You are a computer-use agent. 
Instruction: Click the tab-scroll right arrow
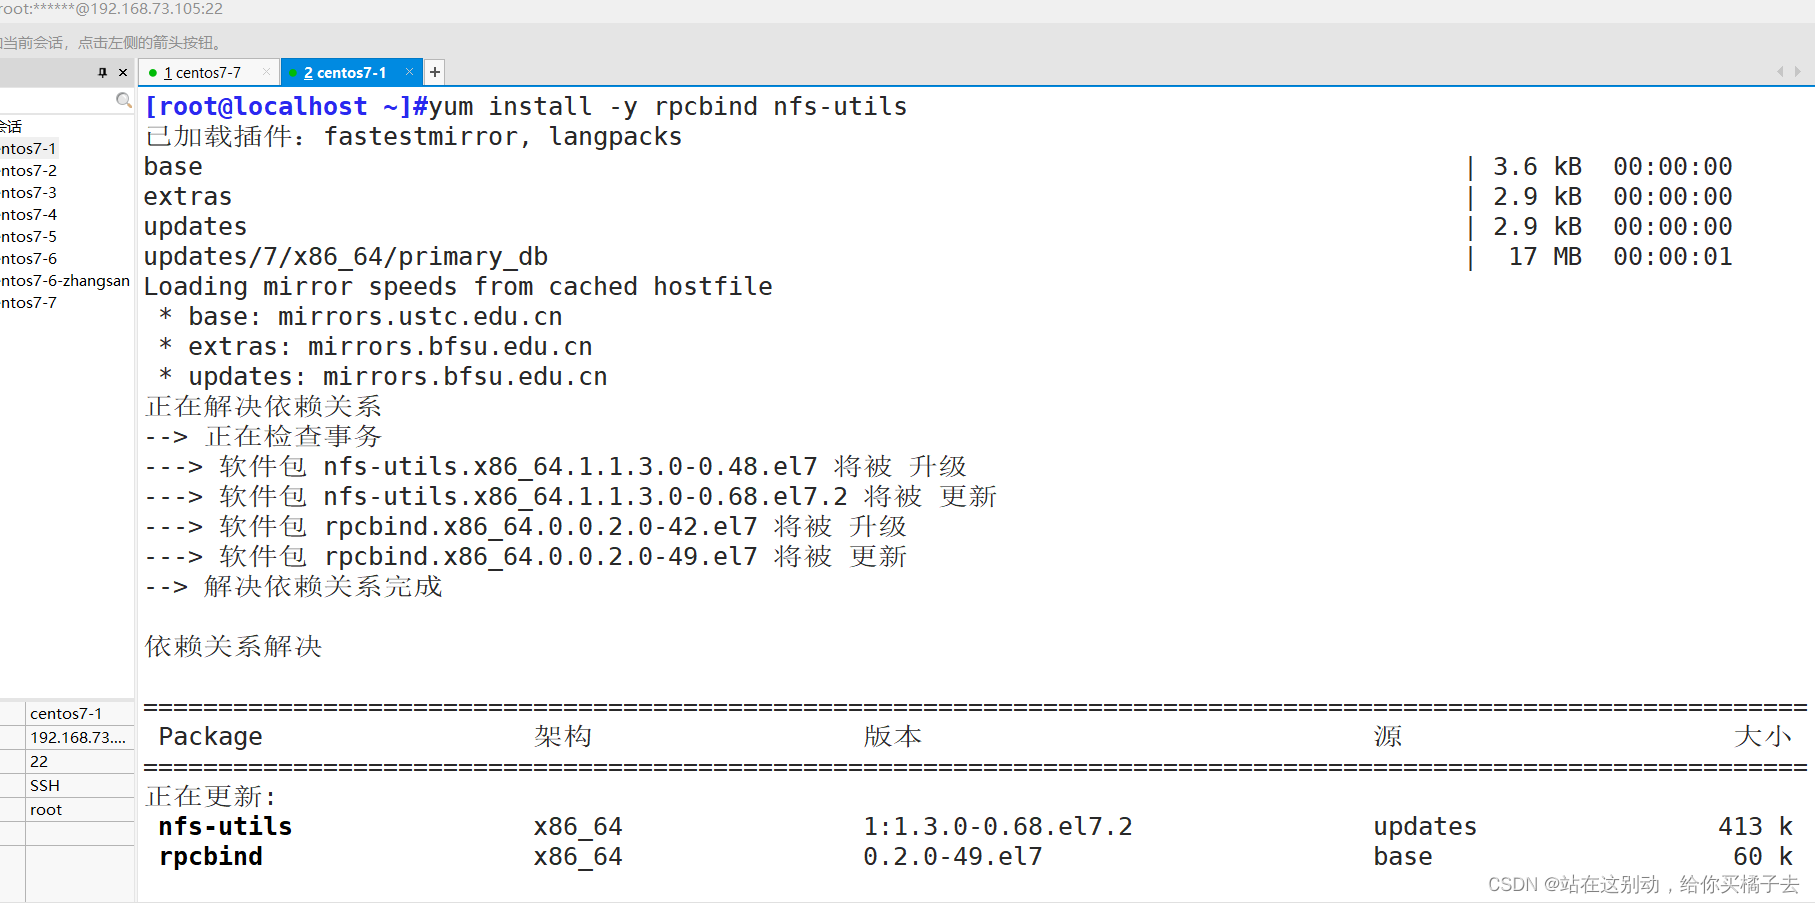tap(1795, 71)
